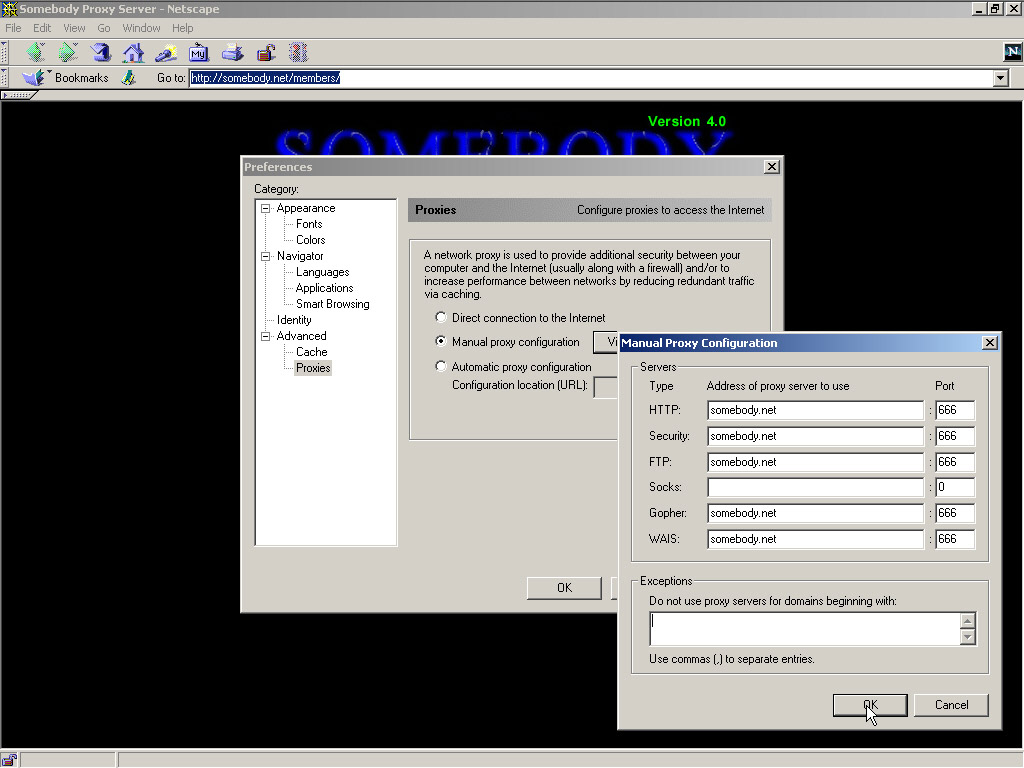Open the Help menu
The height and width of the screenshot is (768, 1024).
coord(182,28)
